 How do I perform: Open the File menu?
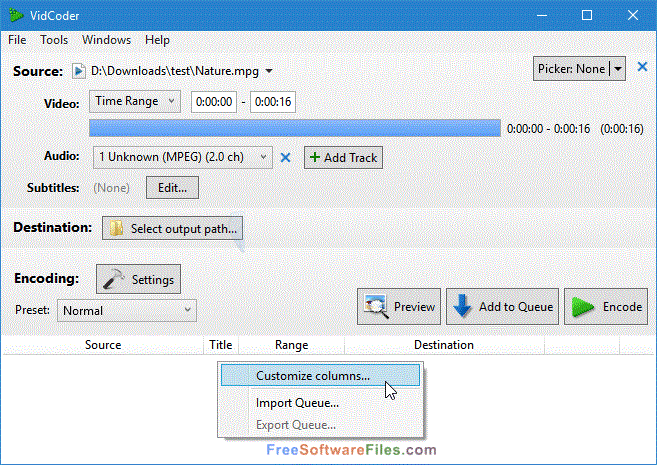click(x=17, y=40)
